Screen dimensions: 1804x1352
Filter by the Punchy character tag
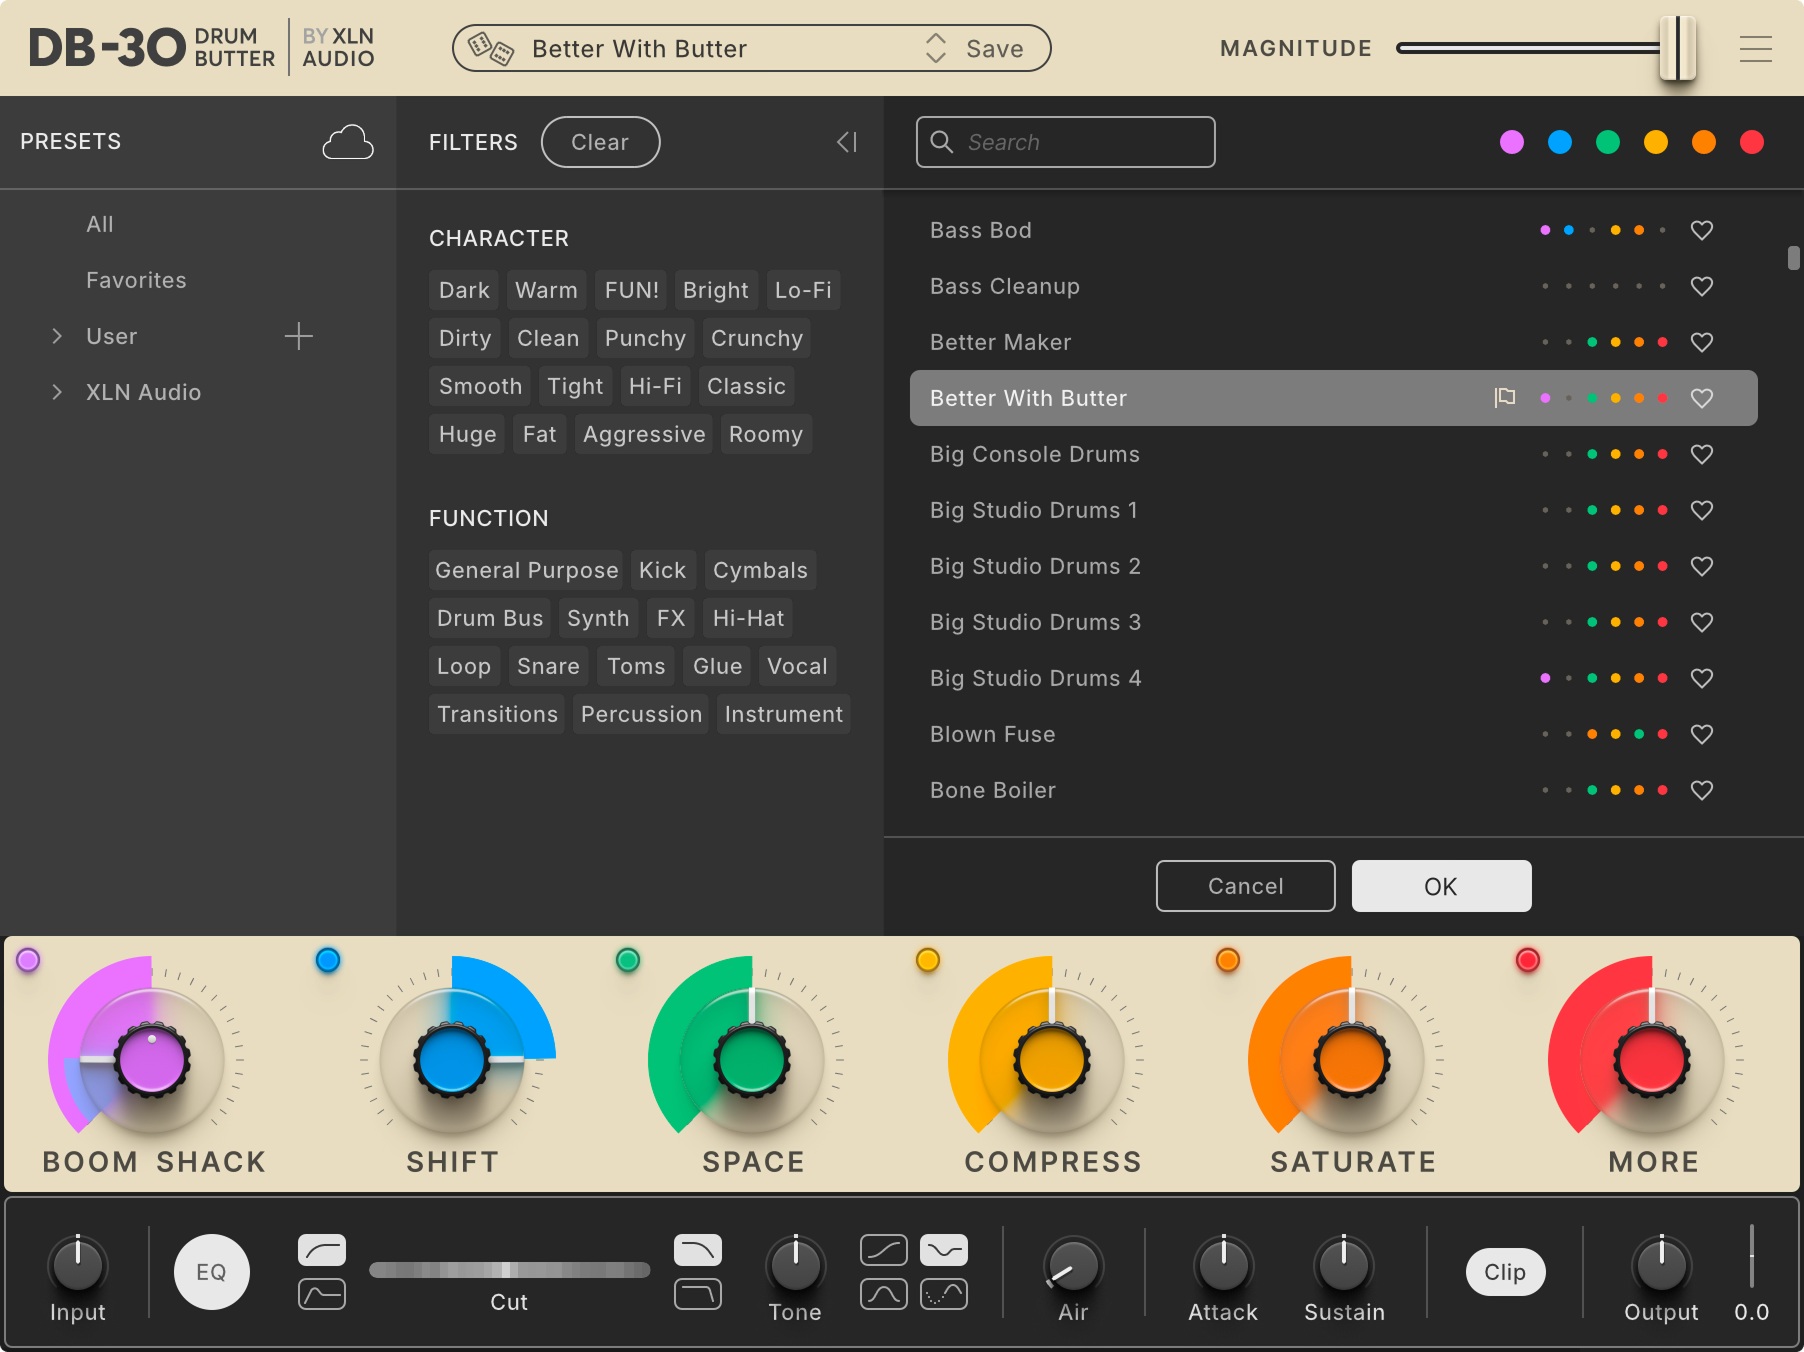[645, 338]
